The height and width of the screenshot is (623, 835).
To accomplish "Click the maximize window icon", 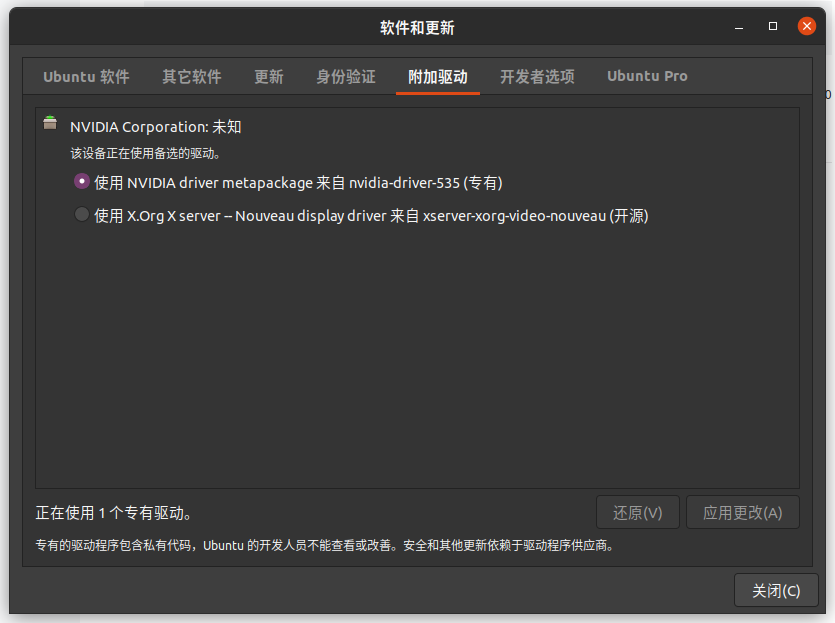I will pyautogui.click(x=772, y=26).
